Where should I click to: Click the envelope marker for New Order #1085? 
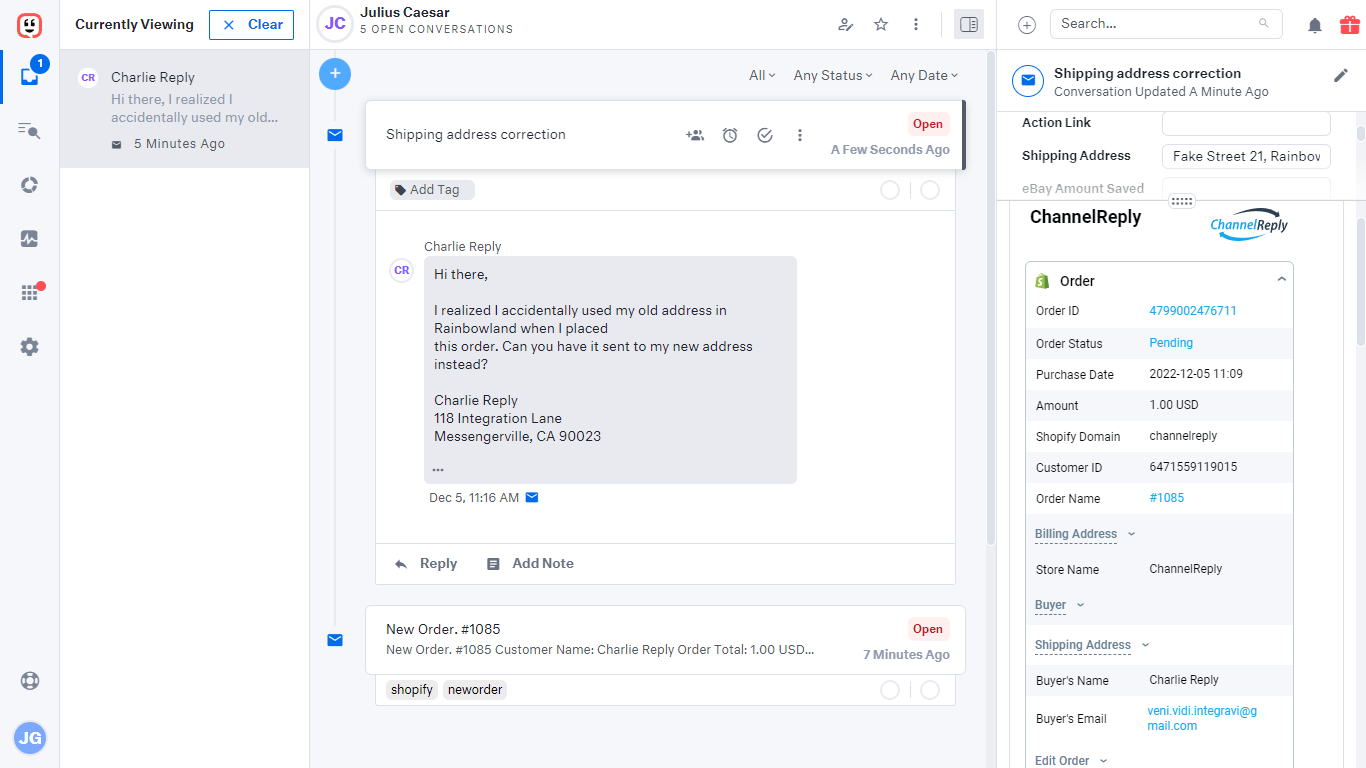pyautogui.click(x=335, y=640)
